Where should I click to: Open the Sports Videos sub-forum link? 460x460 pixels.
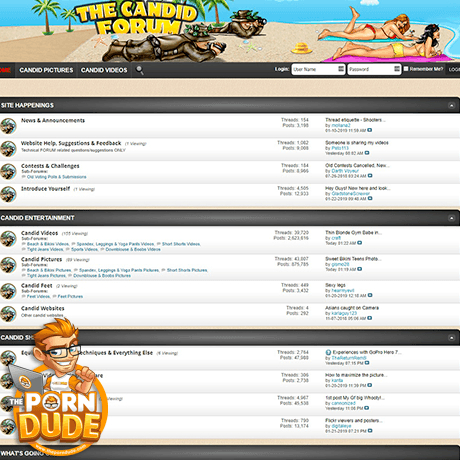pos(84,249)
